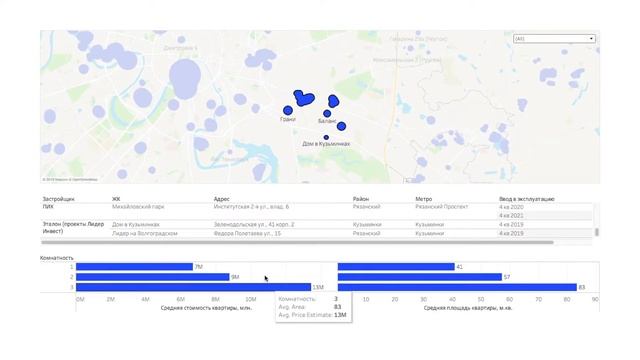
Task: Select the area bar labeled 41
Action: [x=396, y=267]
